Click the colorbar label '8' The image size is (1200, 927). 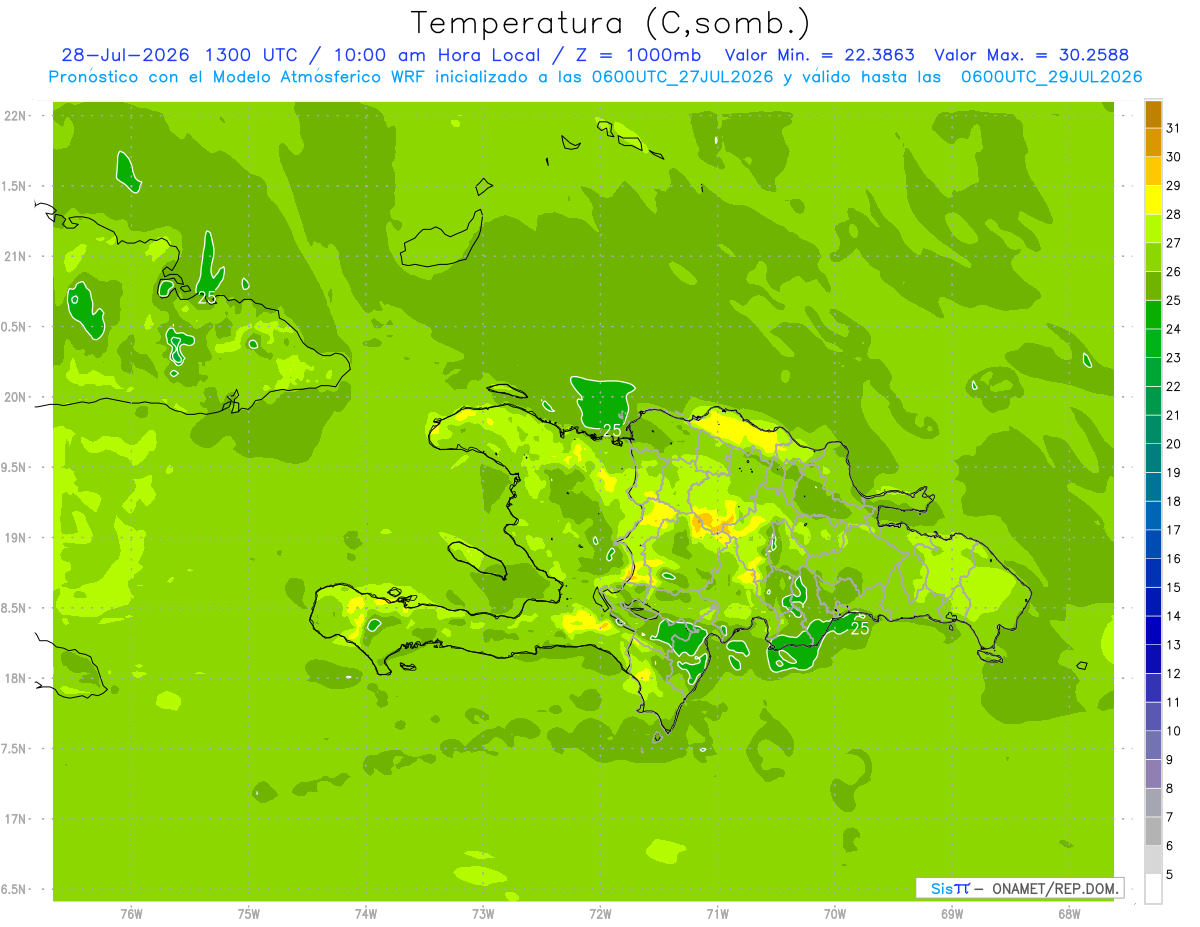[1170, 789]
